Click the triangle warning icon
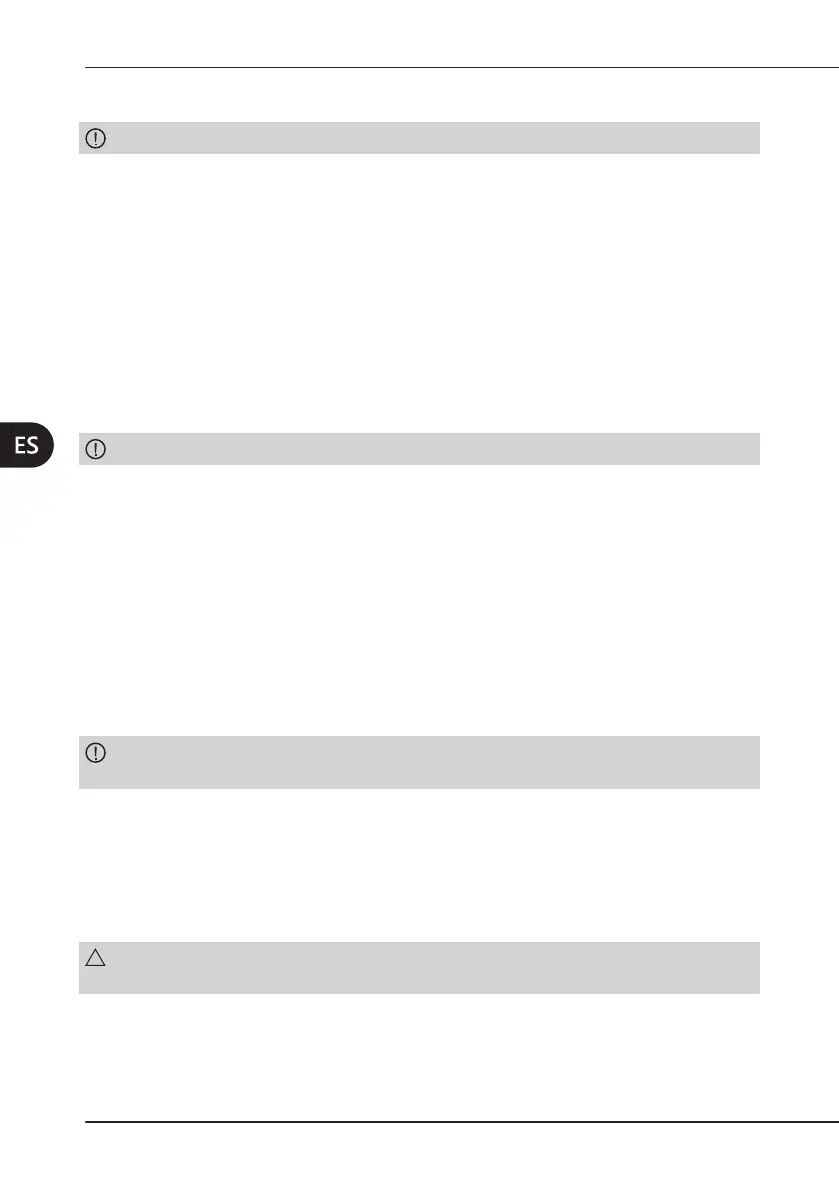The width and height of the screenshot is (839, 1191). tap(96, 959)
